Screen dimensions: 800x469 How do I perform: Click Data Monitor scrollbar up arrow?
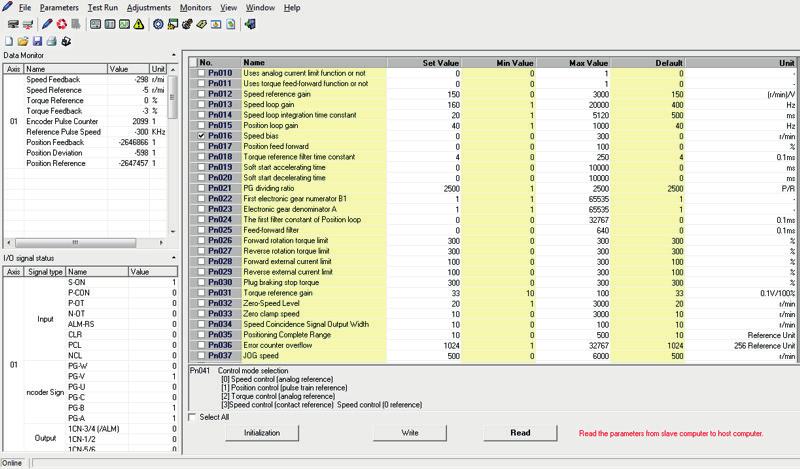pyautogui.click(x=173, y=69)
